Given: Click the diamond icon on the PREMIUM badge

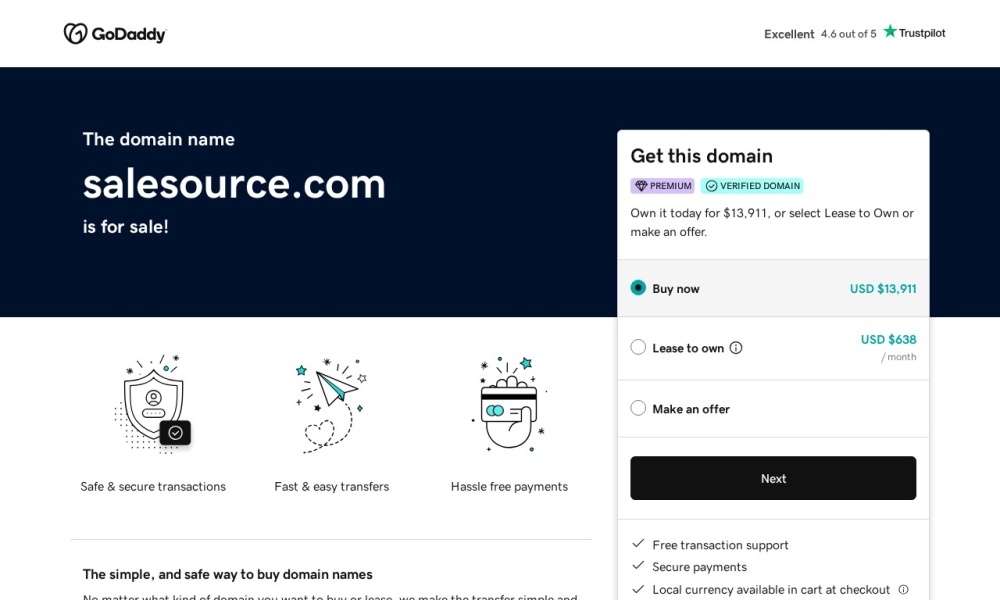Looking at the screenshot, I should (640, 185).
